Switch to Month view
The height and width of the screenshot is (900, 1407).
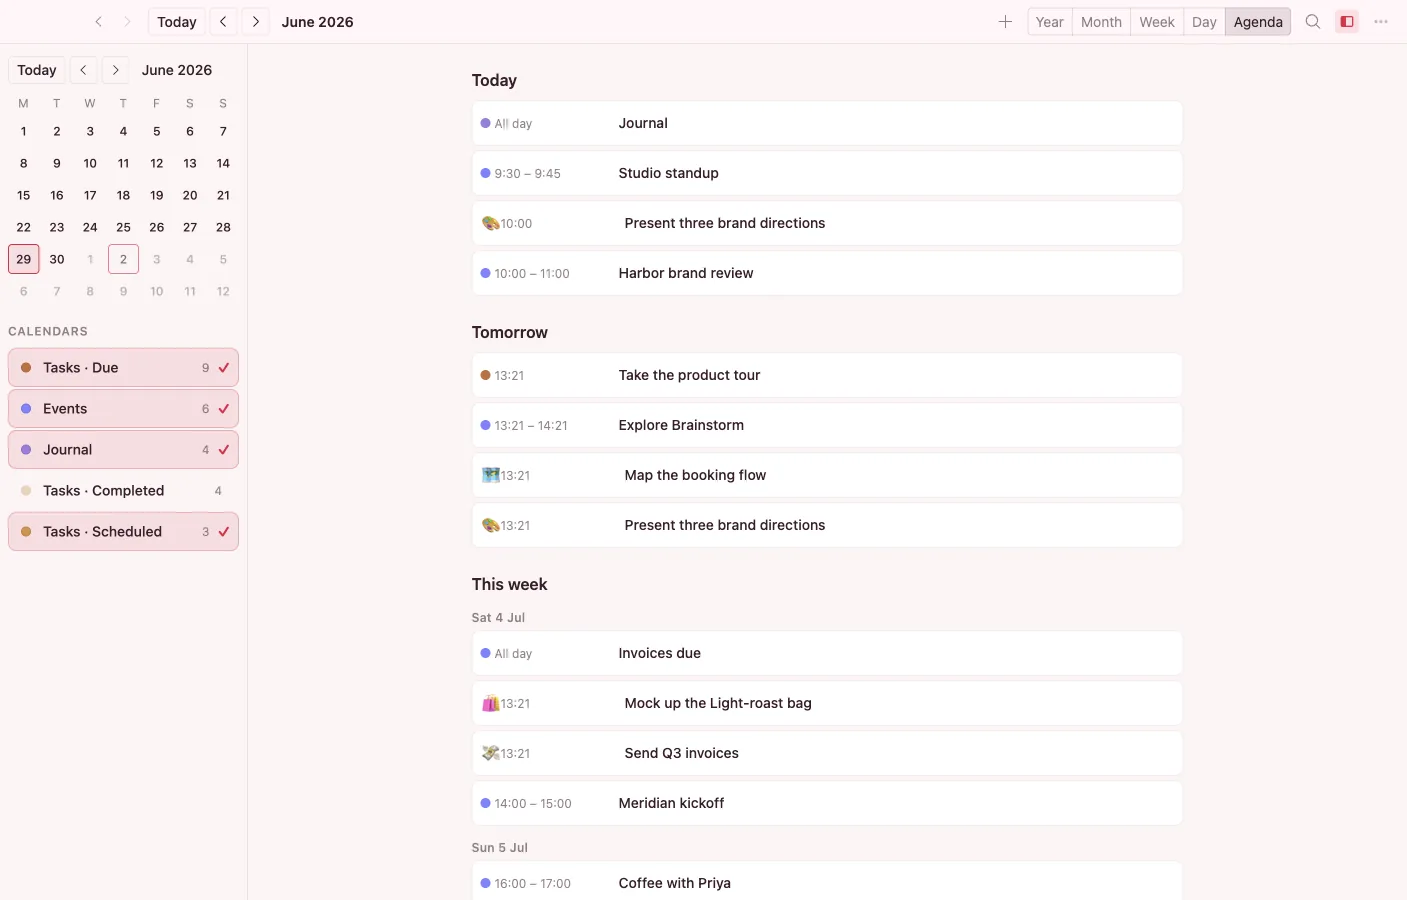(x=1101, y=22)
